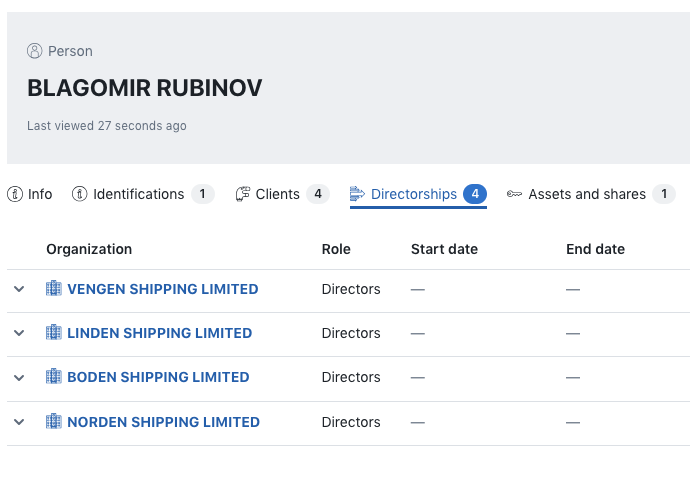690x493 pixels.
Task: Click the Person icon above the name
Action: click(35, 51)
